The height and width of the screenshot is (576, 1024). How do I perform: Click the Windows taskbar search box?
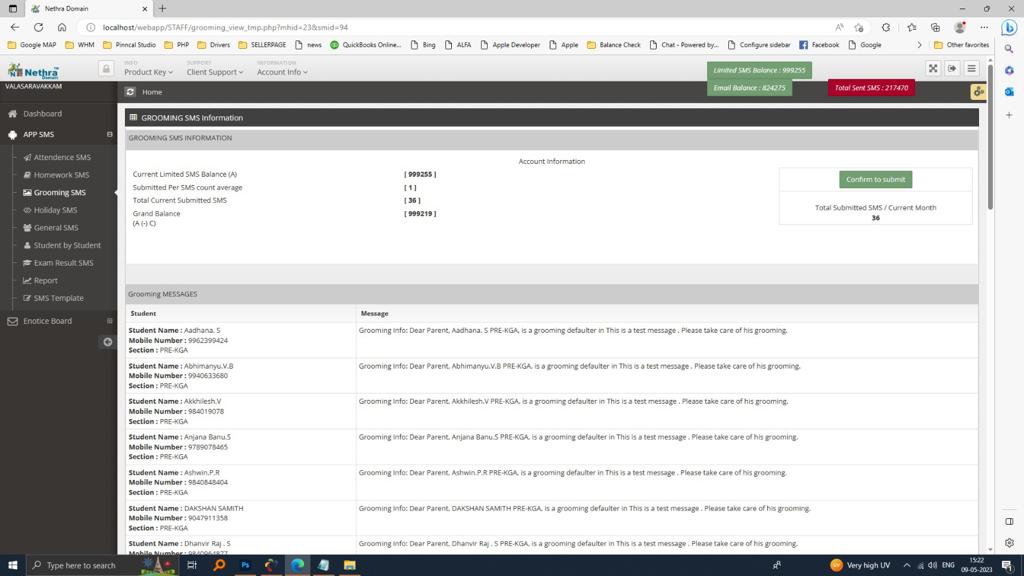[82, 565]
